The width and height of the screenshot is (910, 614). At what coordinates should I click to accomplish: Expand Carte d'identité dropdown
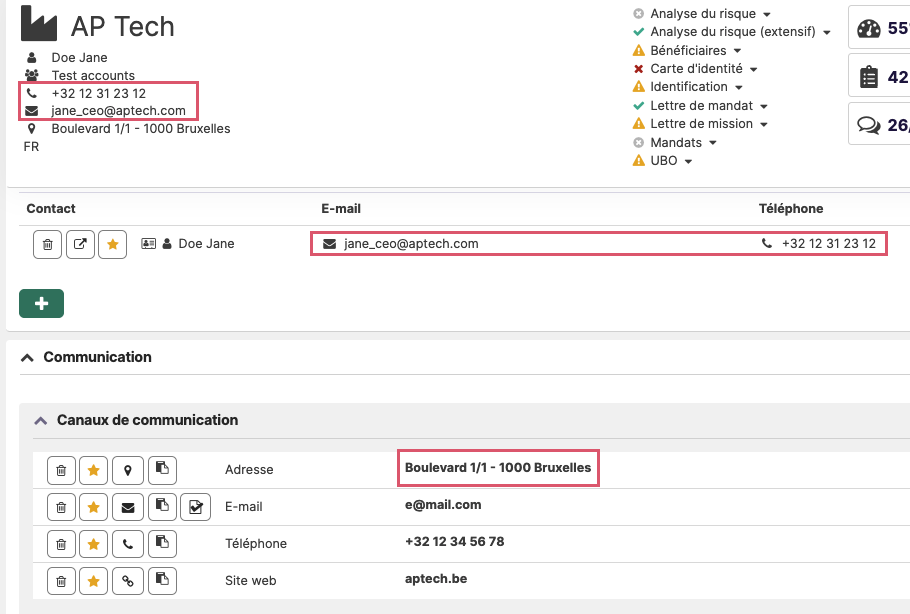[753, 70]
